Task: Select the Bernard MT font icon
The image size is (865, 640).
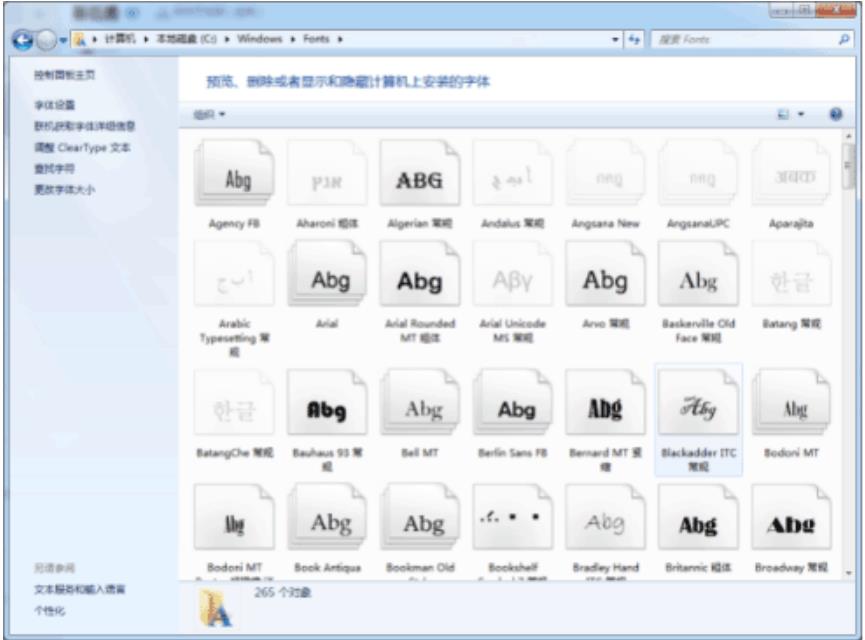Action: tap(605, 403)
